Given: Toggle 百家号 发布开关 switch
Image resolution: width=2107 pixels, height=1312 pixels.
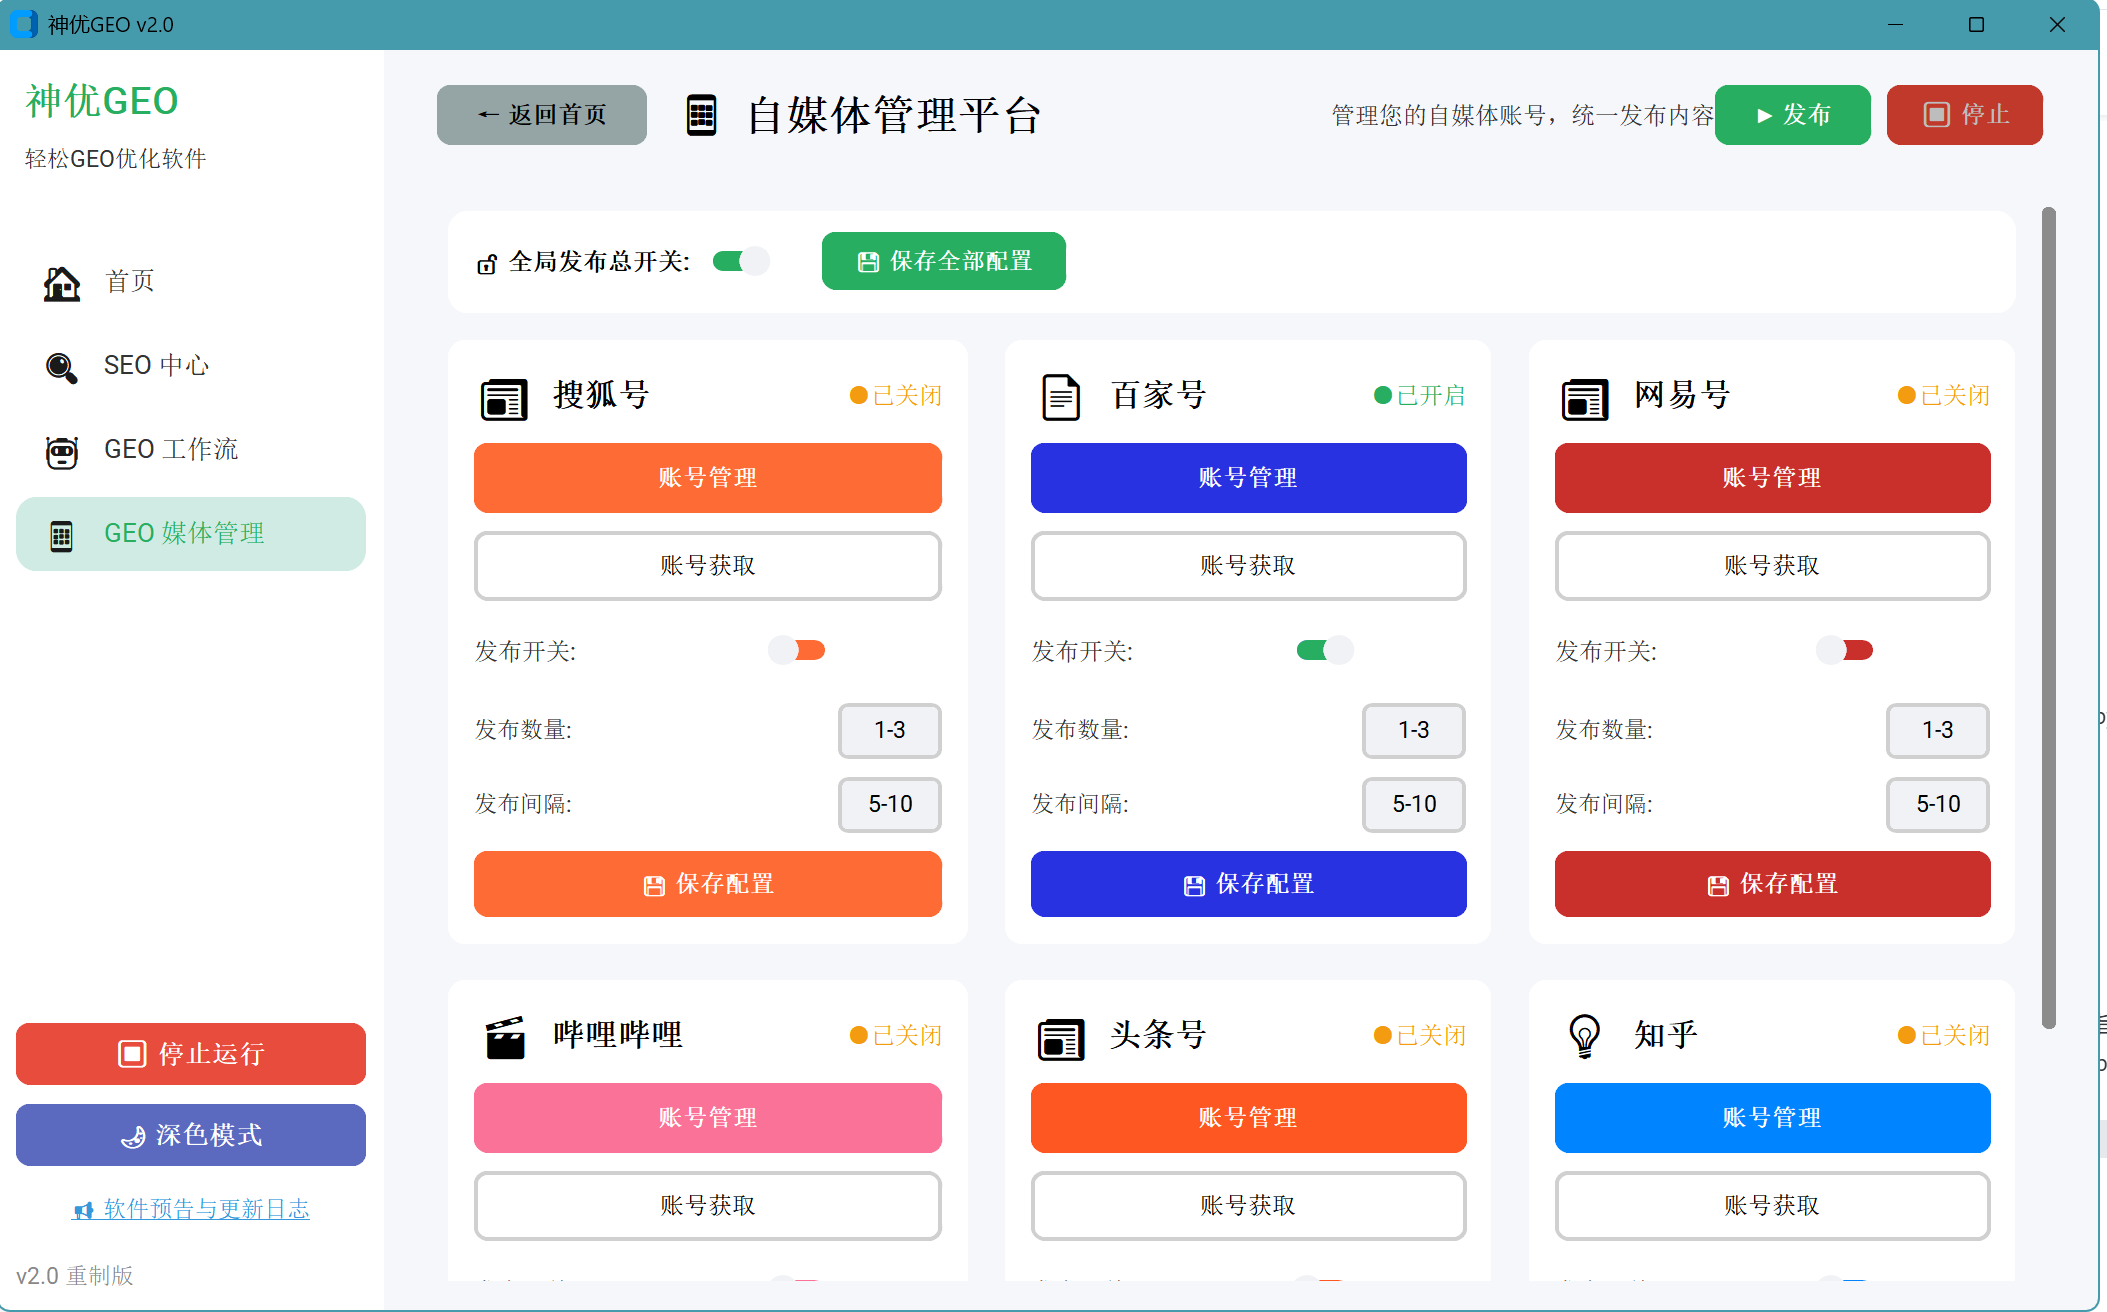Looking at the screenshot, I should (x=1325, y=650).
